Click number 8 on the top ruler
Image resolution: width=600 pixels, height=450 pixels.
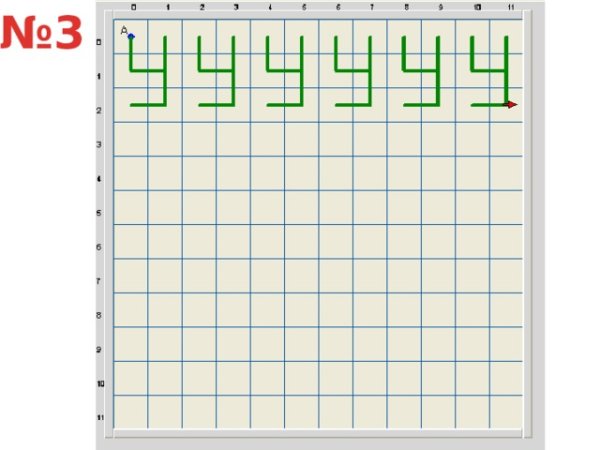click(407, 8)
